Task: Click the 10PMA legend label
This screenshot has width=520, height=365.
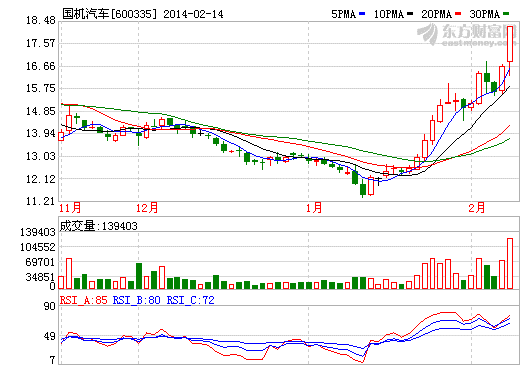Action: 389,14
